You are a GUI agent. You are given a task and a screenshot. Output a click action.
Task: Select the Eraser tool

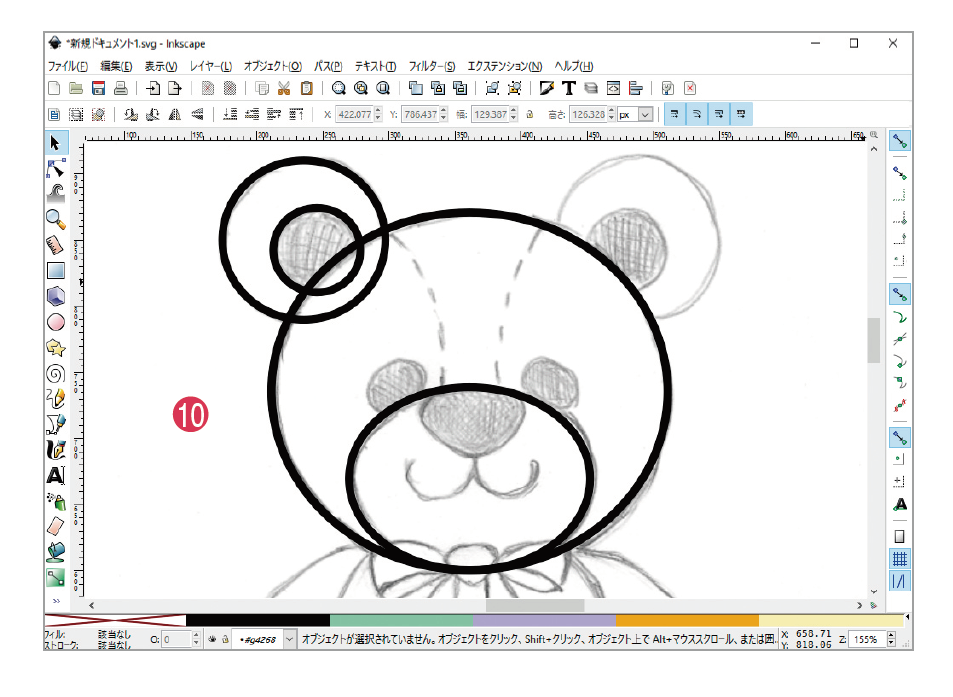coord(55,526)
